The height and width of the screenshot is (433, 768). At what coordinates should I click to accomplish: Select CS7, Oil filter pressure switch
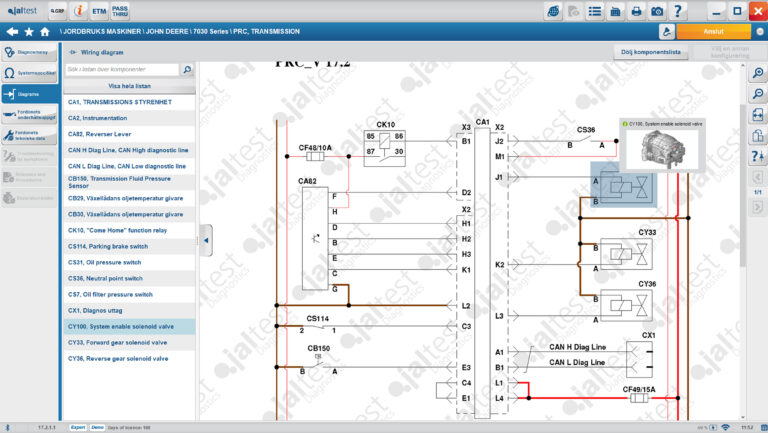click(x=129, y=294)
